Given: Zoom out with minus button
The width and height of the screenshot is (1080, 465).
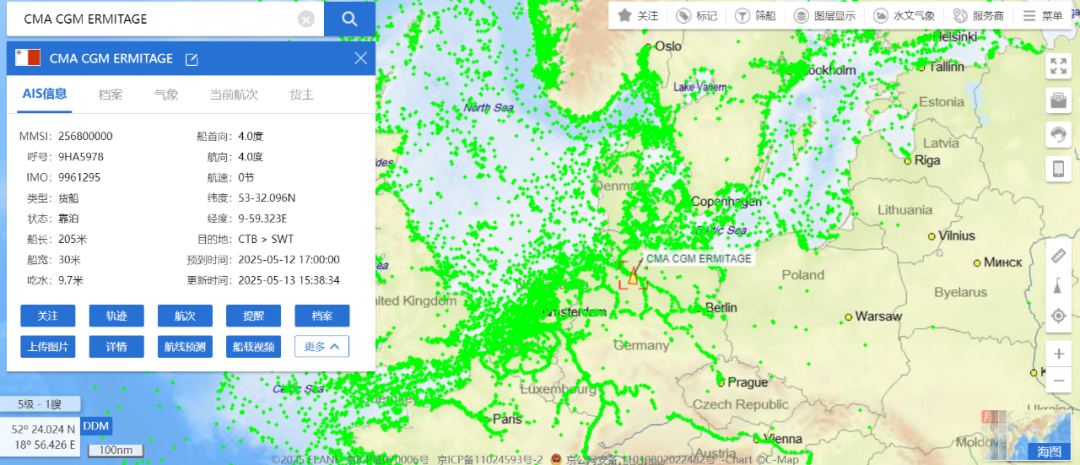Looking at the screenshot, I should pyautogui.click(x=1058, y=380).
